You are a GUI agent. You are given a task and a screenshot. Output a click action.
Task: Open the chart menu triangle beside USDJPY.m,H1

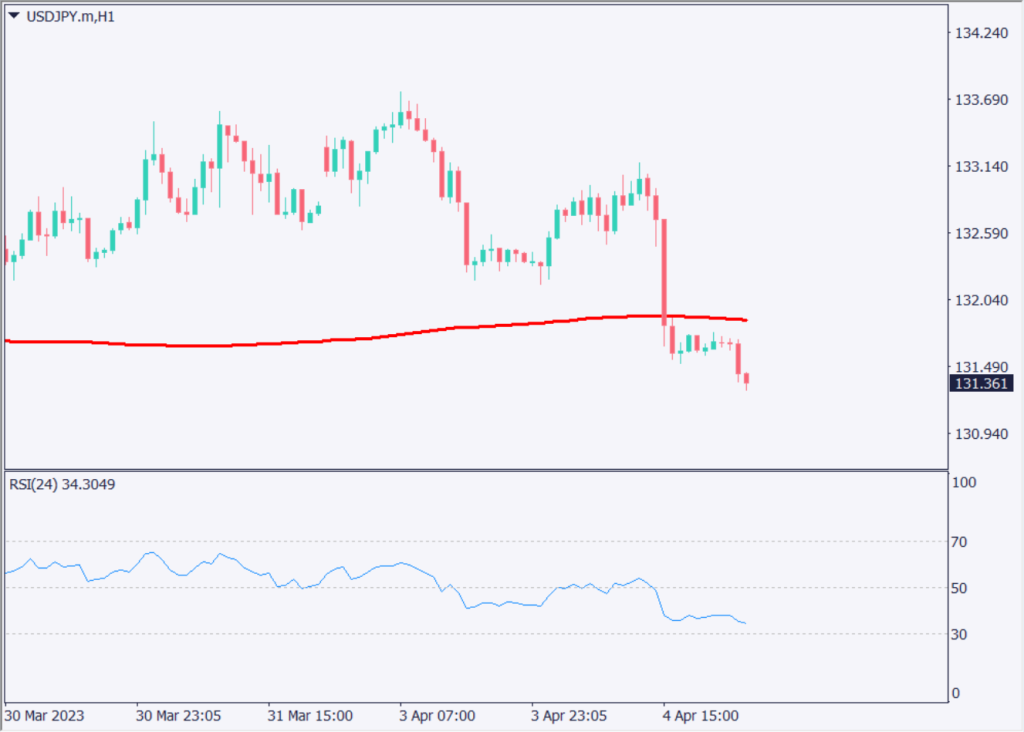pyautogui.click(x=14, y=17)
